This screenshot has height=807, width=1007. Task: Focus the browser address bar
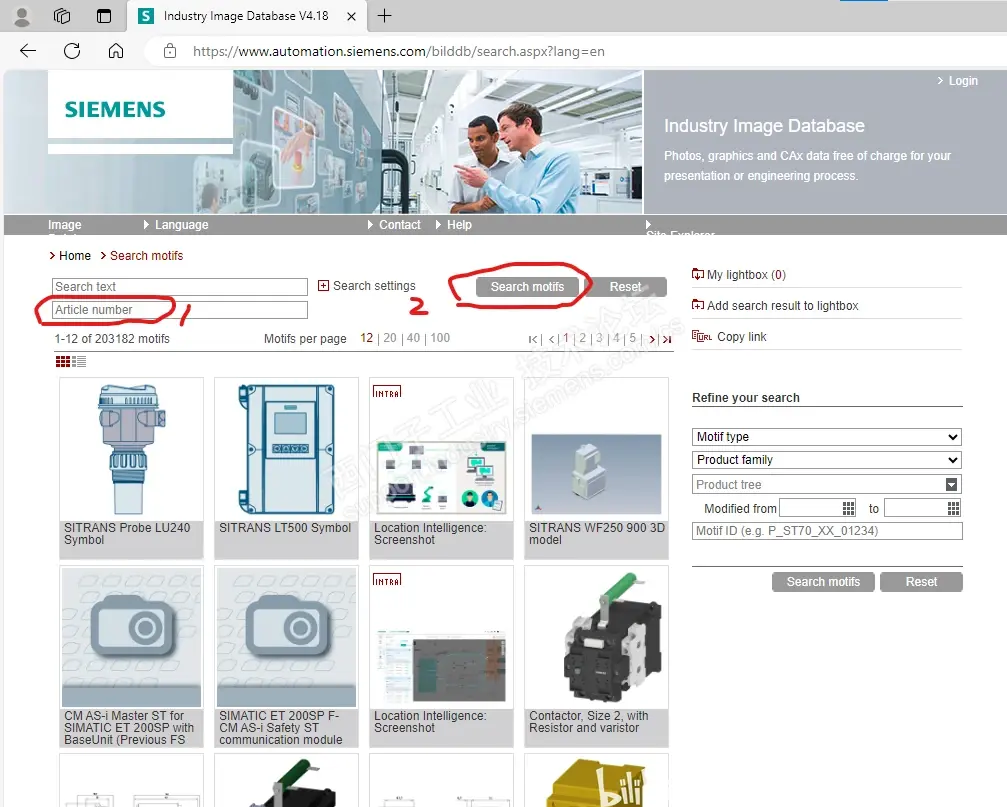(398, 51)
